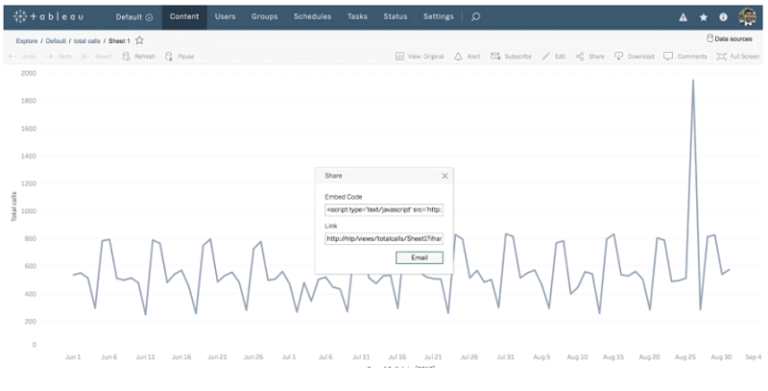This screenshot has width=768, height=391.
Task: Switch to the Content tab
Action: coord(184,17)
